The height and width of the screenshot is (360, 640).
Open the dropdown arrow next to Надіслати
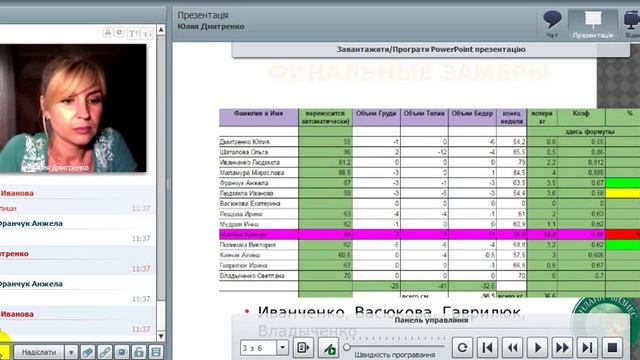point(71,352)
